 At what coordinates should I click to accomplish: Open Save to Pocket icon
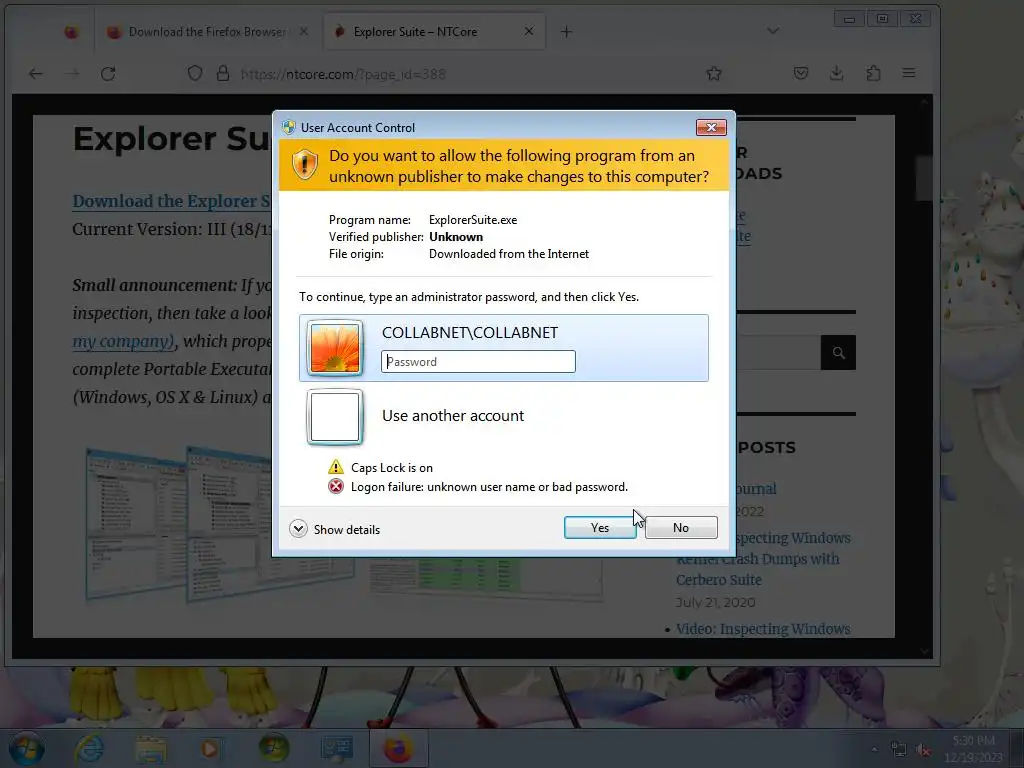coord(801,73)
